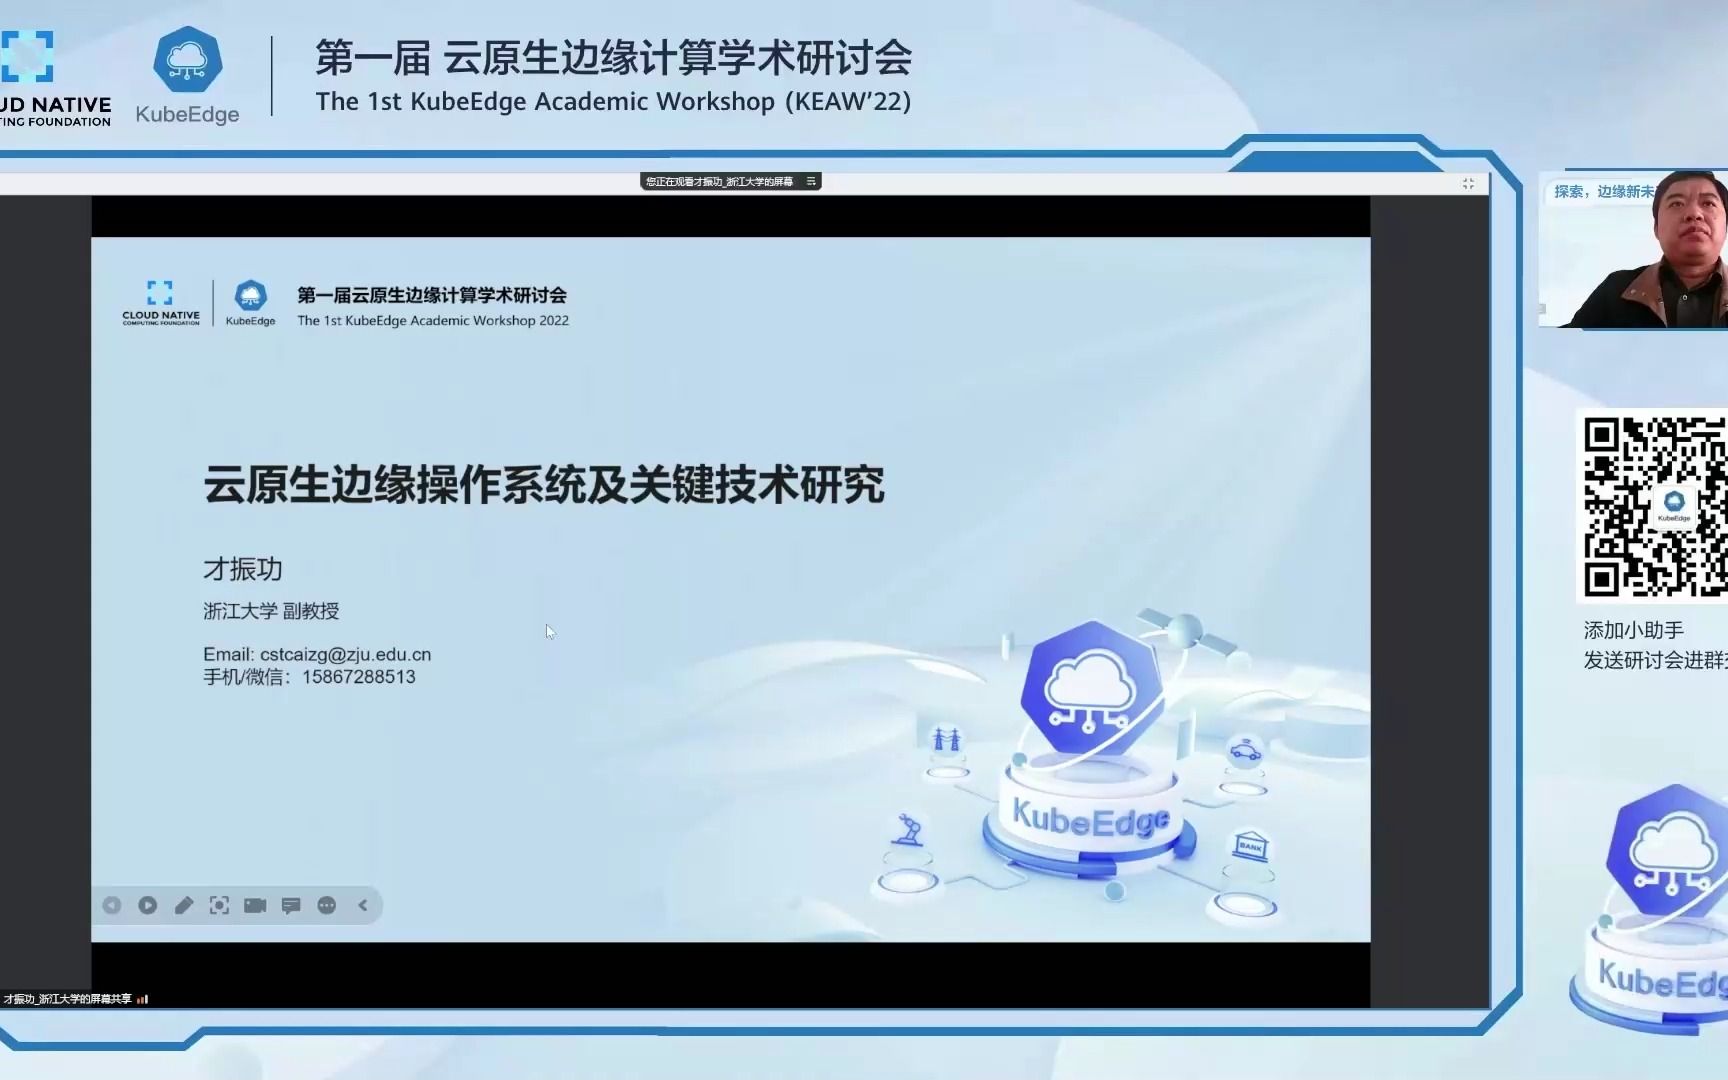1728x1080 pixels.
Task: Click the signal strength bars icon
Action: [x=142, y=998]
